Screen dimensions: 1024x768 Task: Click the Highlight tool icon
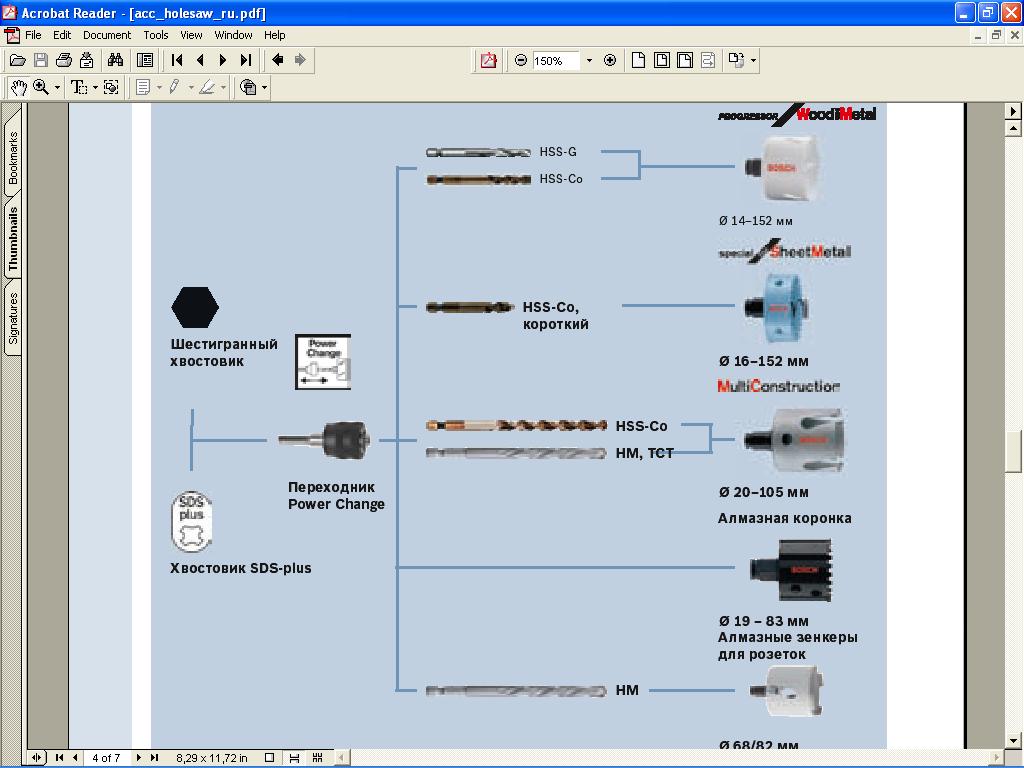(x=207, y=88)
